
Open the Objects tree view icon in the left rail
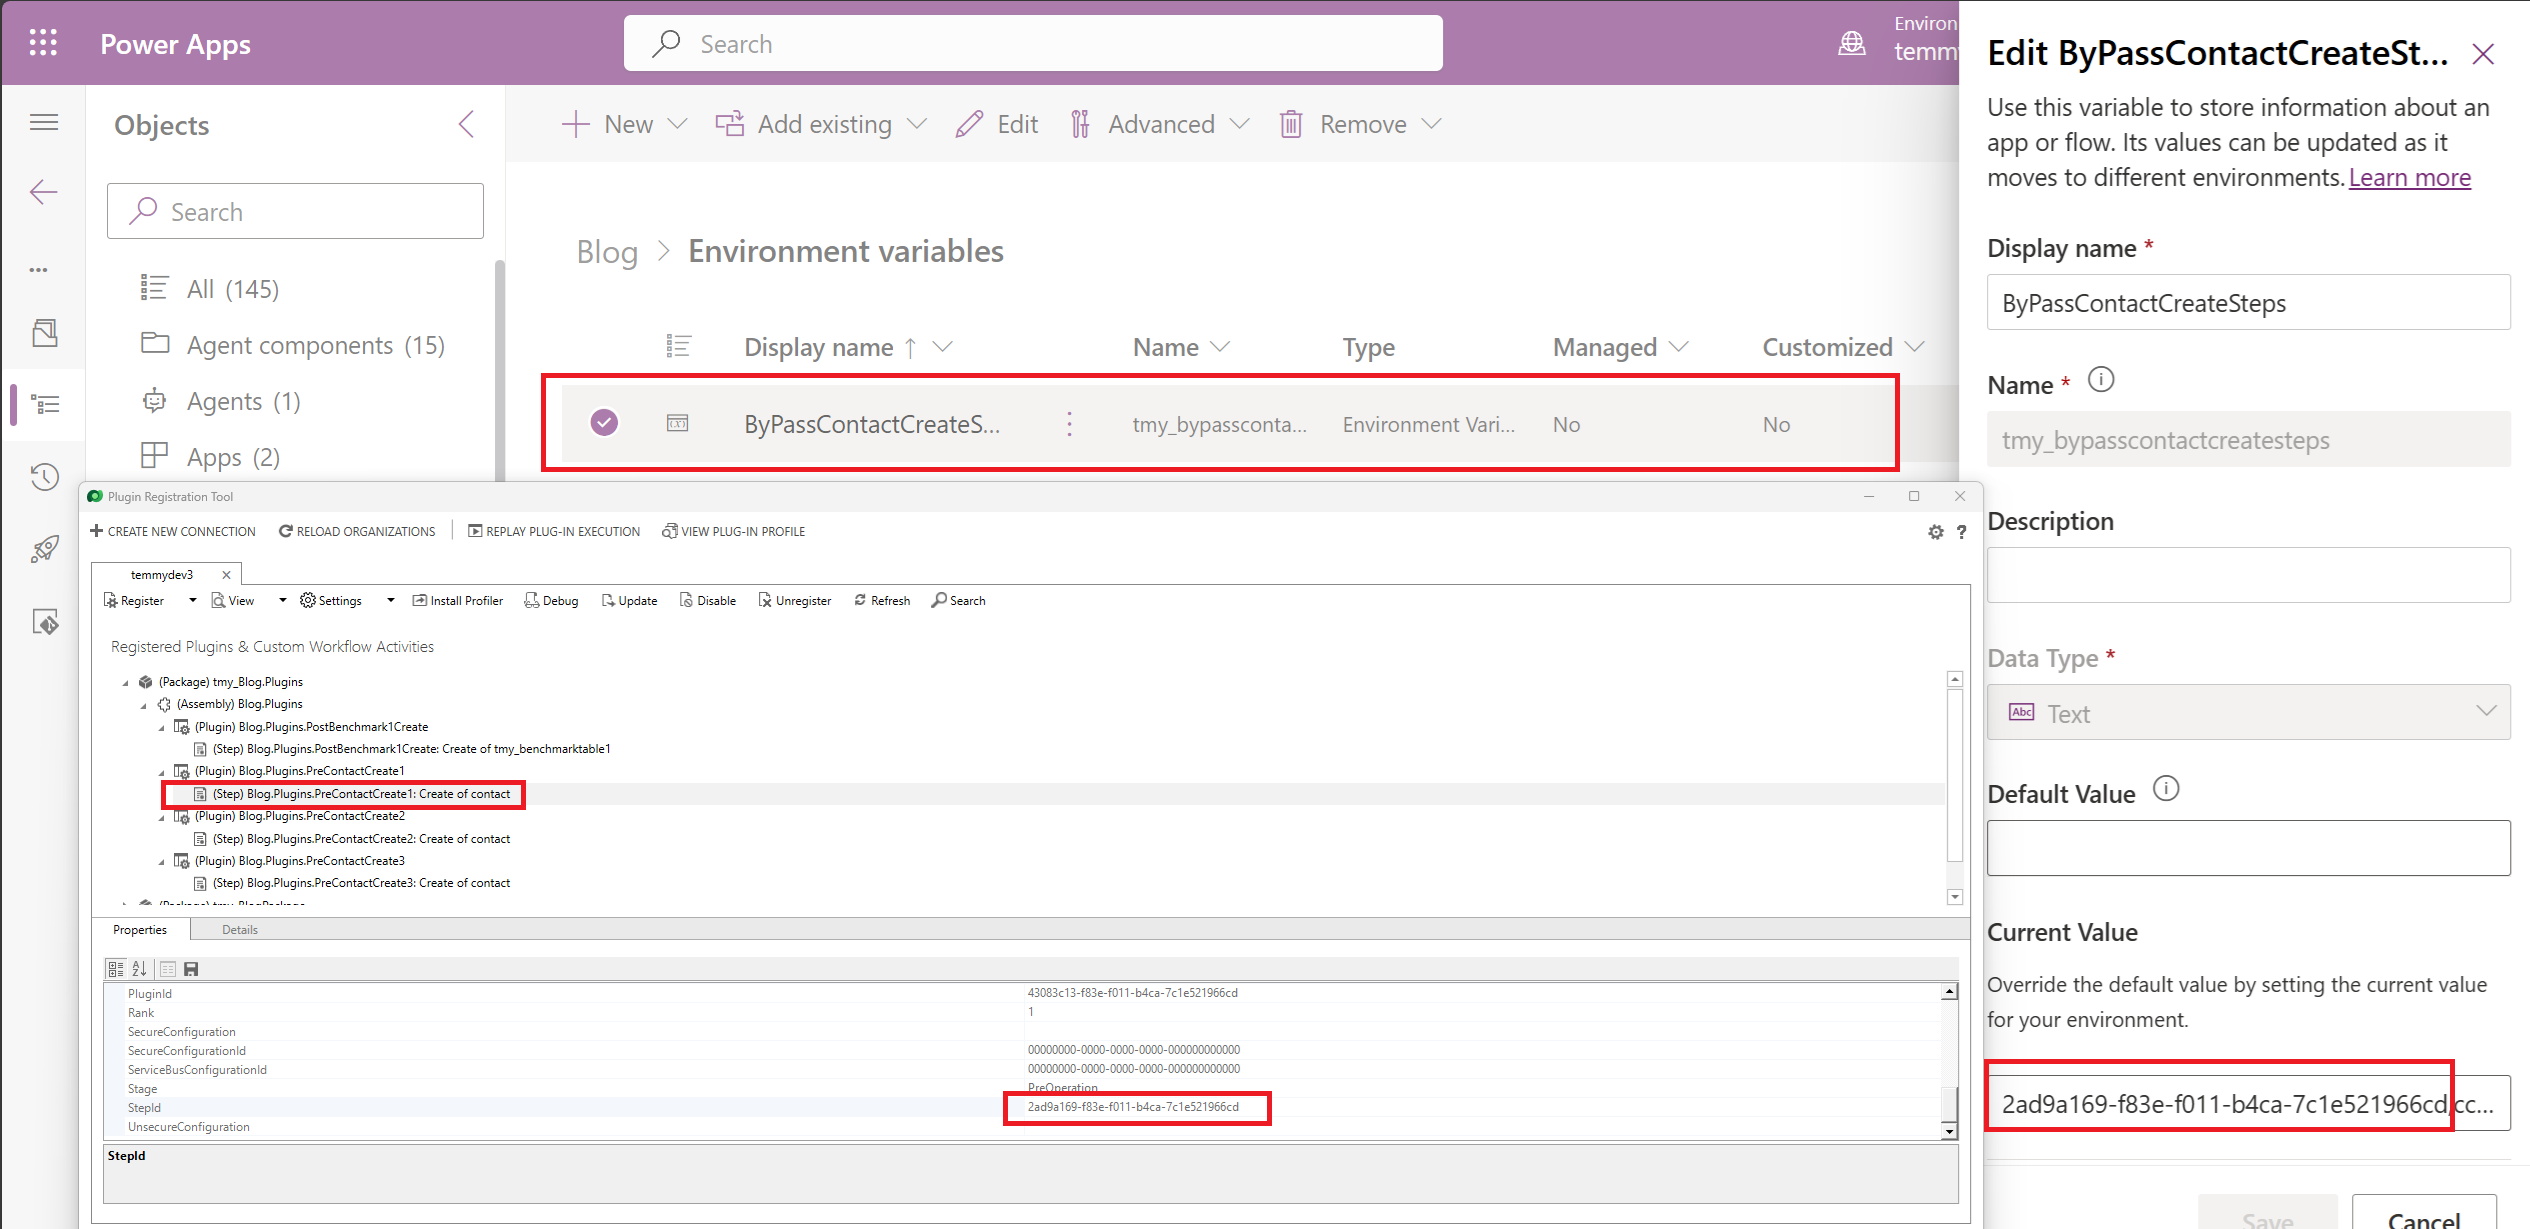46,404
